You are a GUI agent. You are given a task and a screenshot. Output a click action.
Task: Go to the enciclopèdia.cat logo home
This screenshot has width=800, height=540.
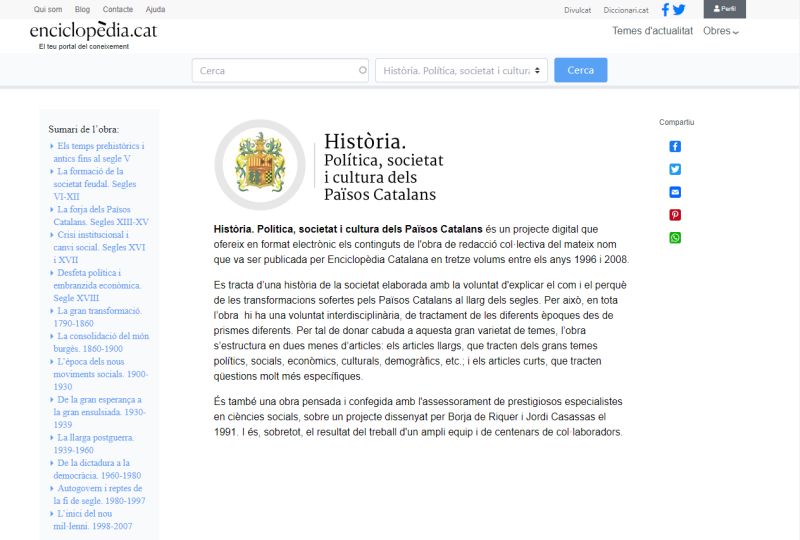coord(93,31)
